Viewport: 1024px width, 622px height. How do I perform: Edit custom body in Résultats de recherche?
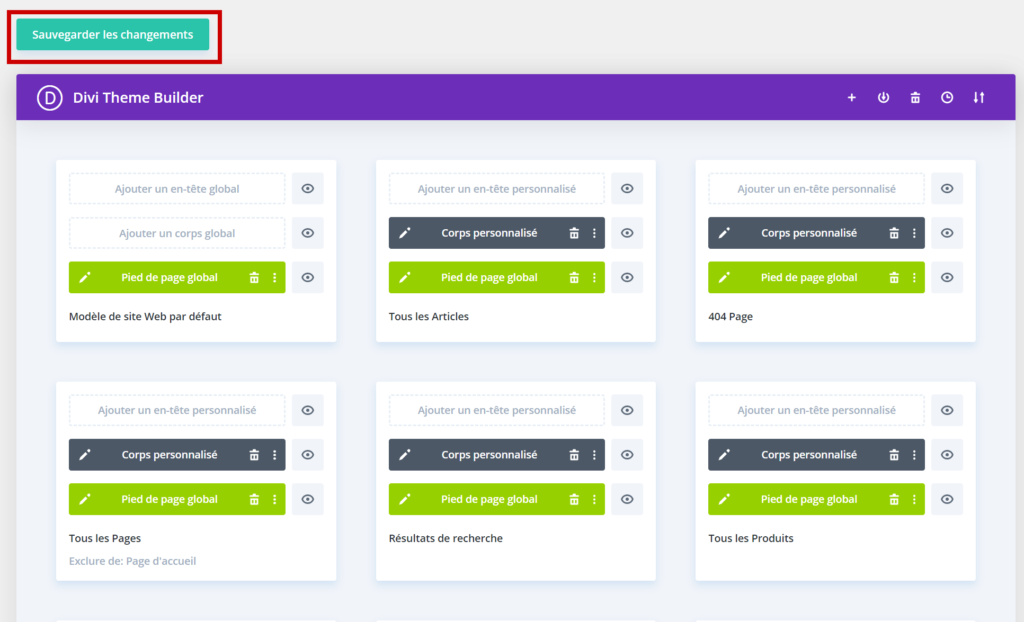click(405, 455)
